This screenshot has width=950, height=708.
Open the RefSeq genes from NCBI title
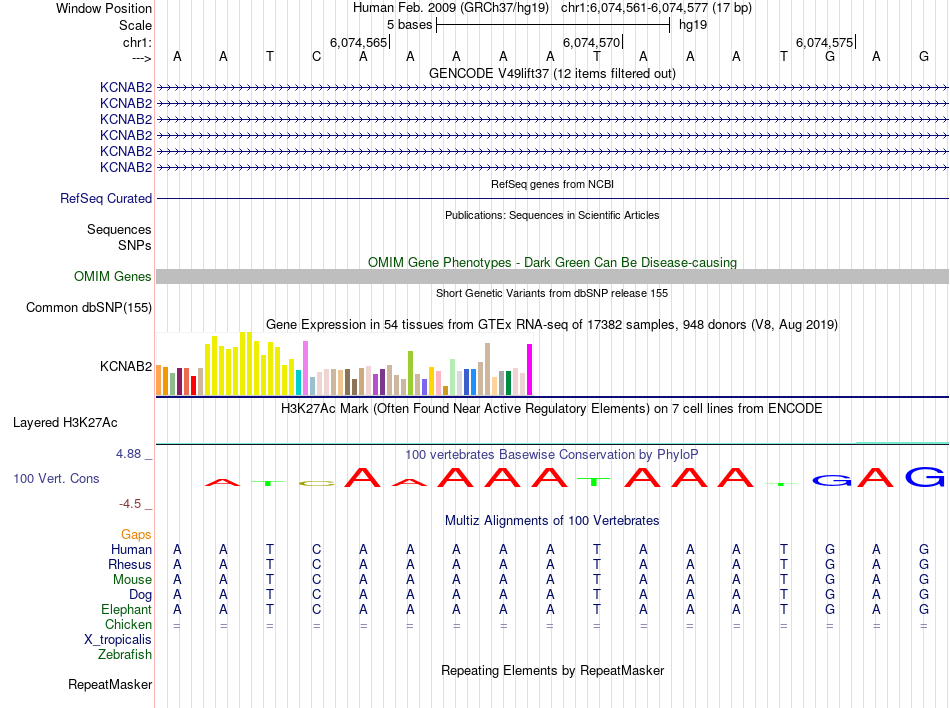(552, 184)
